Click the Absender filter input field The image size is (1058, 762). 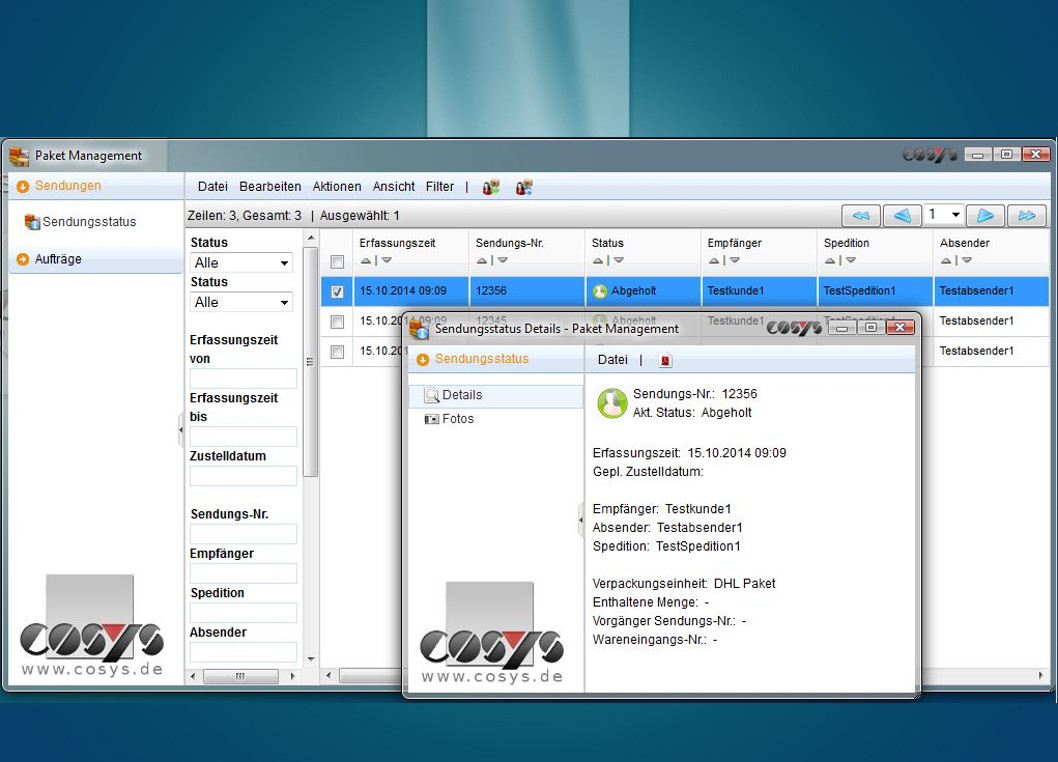[243, 652]
